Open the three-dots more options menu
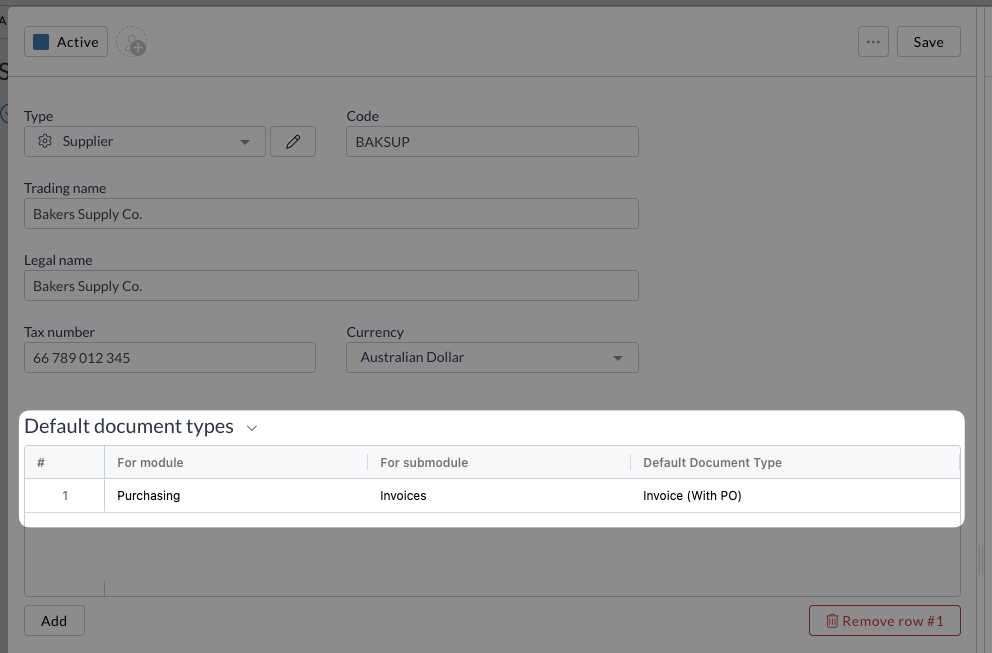The width and height of the screenshot is (992, 653). [873, 42]
